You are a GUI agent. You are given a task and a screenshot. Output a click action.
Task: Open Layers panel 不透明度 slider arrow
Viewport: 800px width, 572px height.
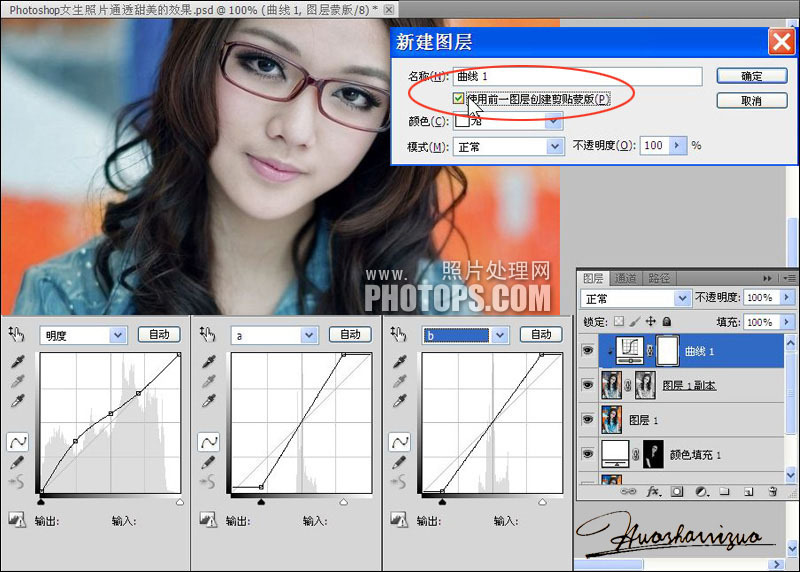click(786, 297)
